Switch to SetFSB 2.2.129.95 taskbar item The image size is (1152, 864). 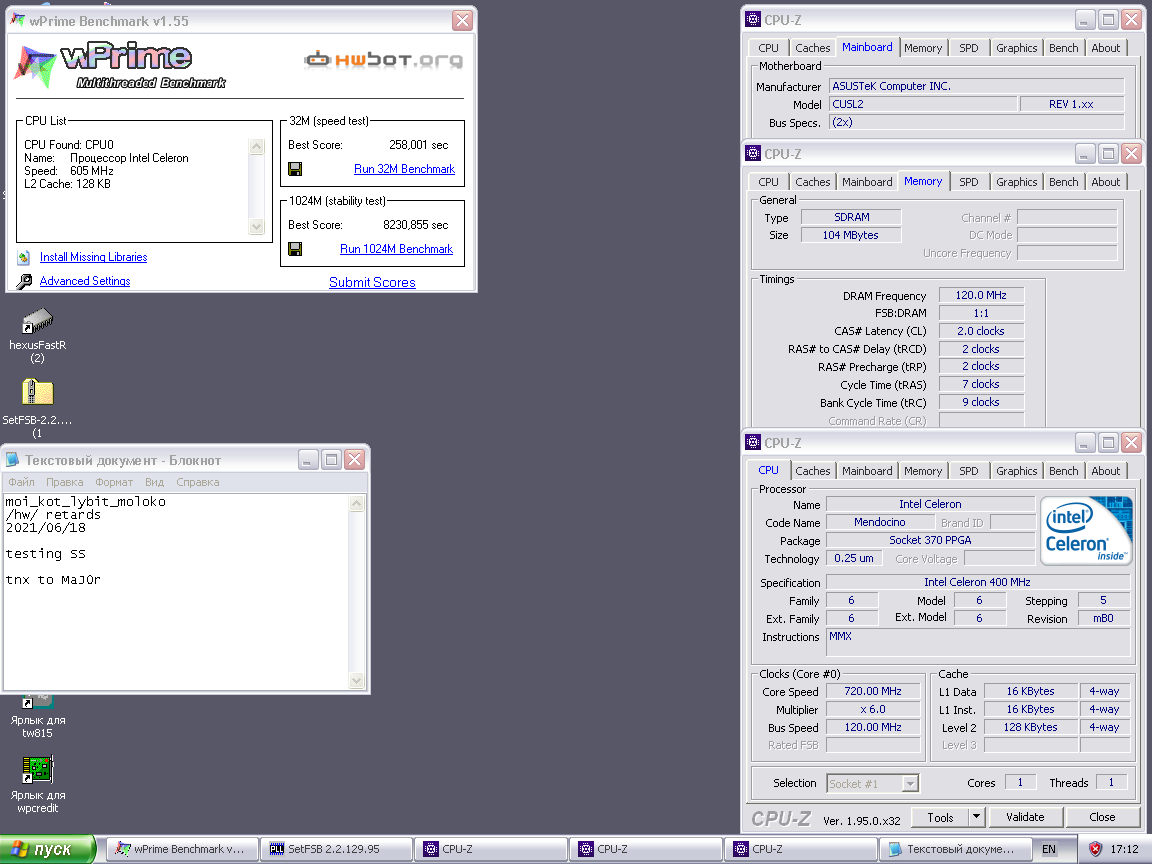[x=337, y=849]
